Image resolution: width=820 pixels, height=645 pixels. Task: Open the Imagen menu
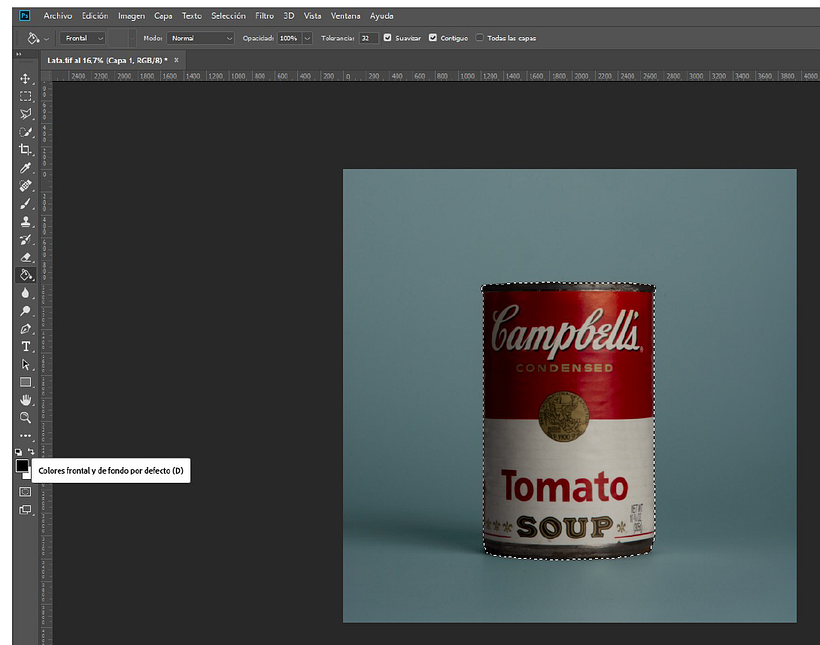coord(131,16)
